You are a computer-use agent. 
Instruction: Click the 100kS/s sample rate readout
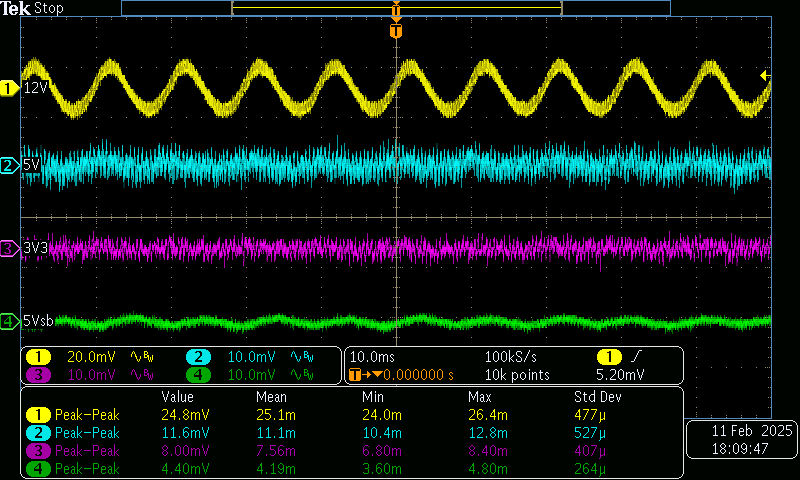coord(511,357)
